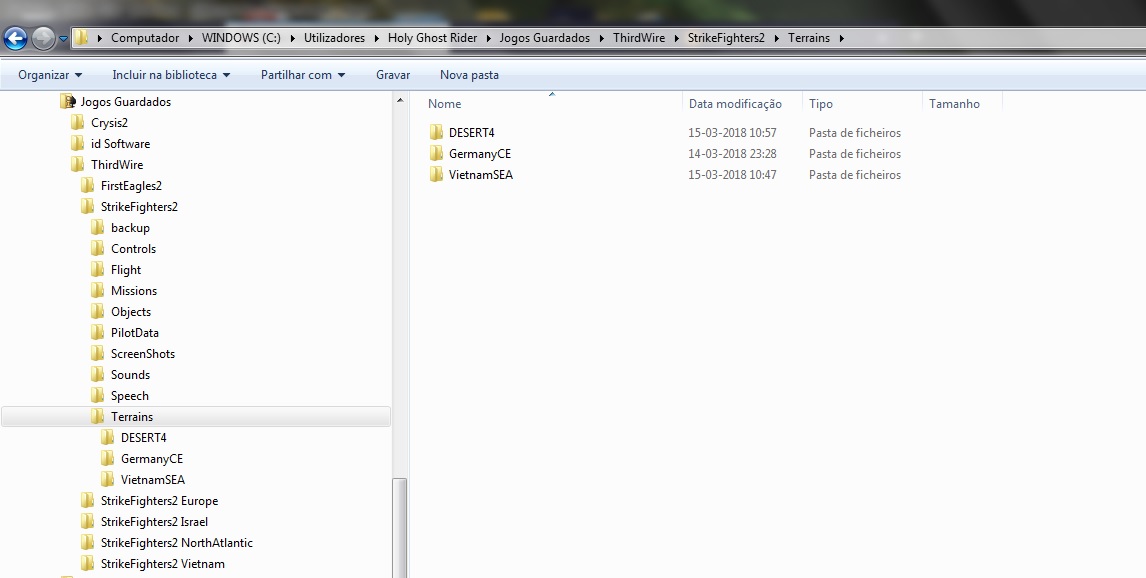Expand the breadcrumb arrow after Utilizadores

377,38
